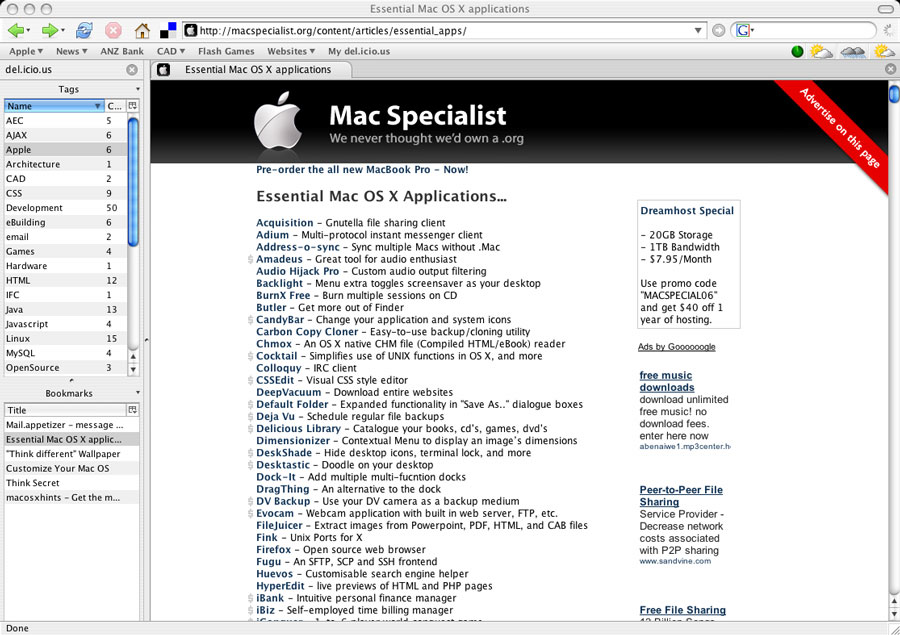Click the Apple logo in the page header

278,121
